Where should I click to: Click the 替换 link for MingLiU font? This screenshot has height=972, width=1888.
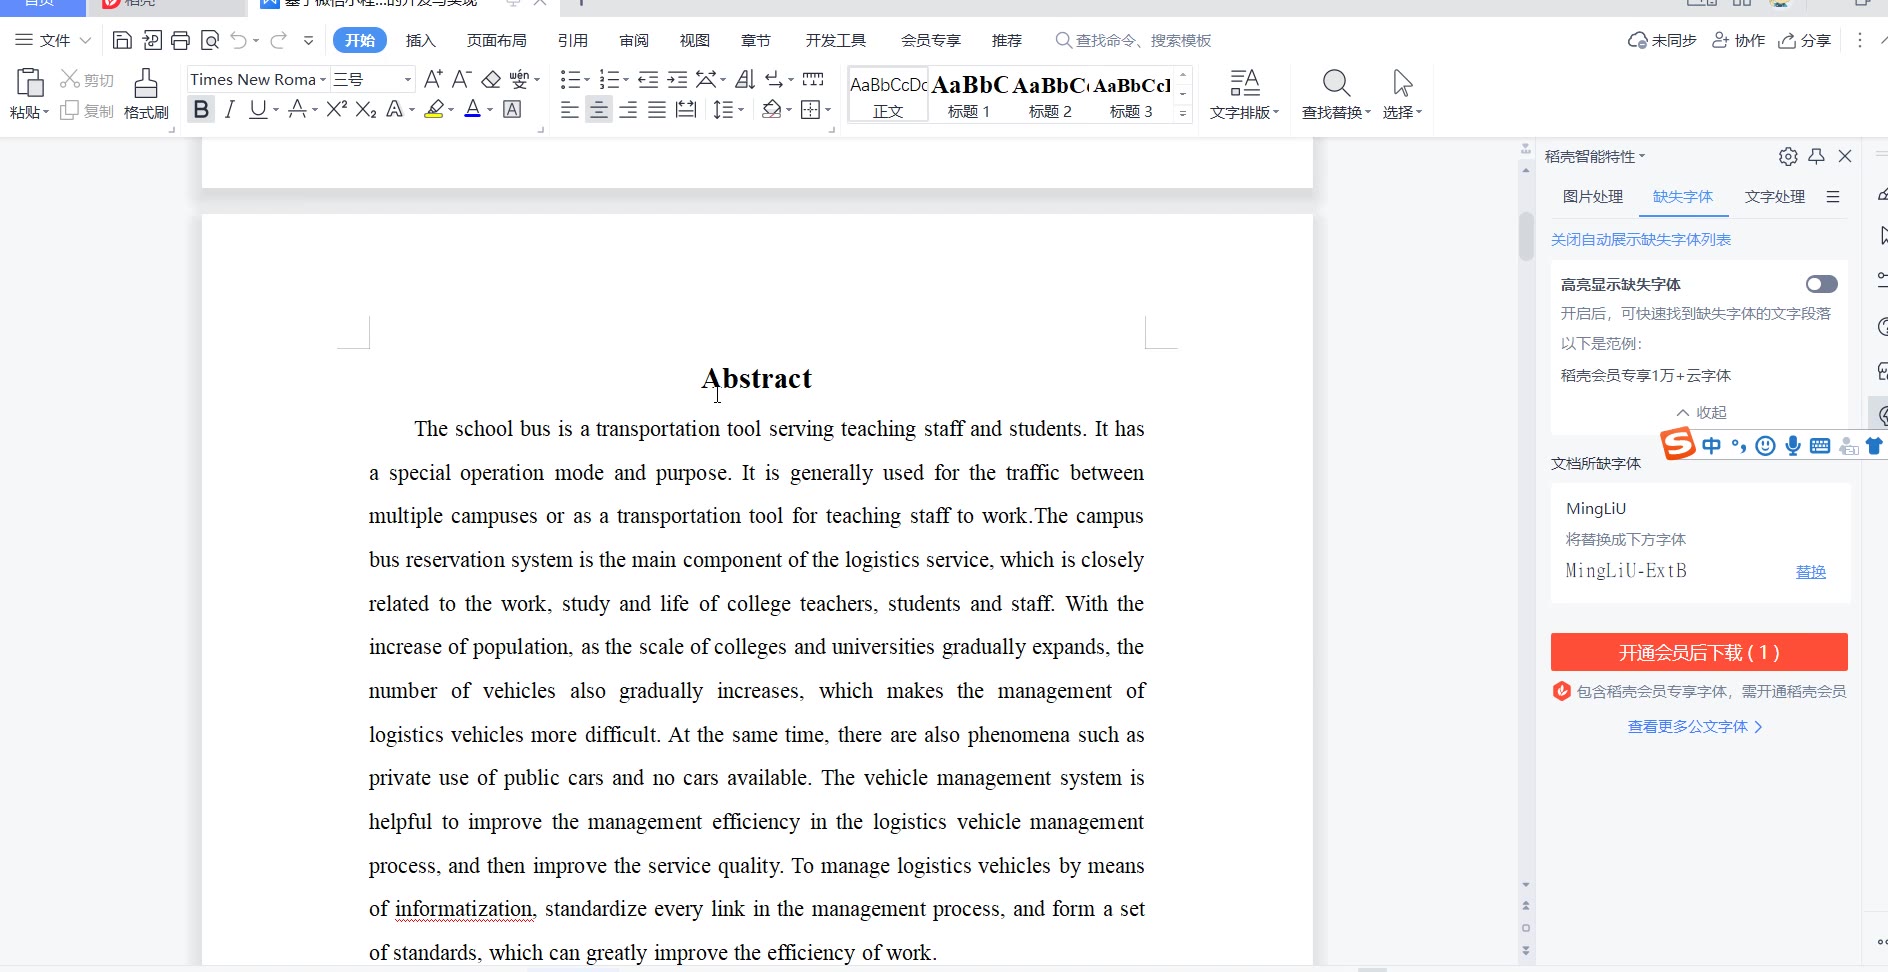click(x=1810, y=572)
